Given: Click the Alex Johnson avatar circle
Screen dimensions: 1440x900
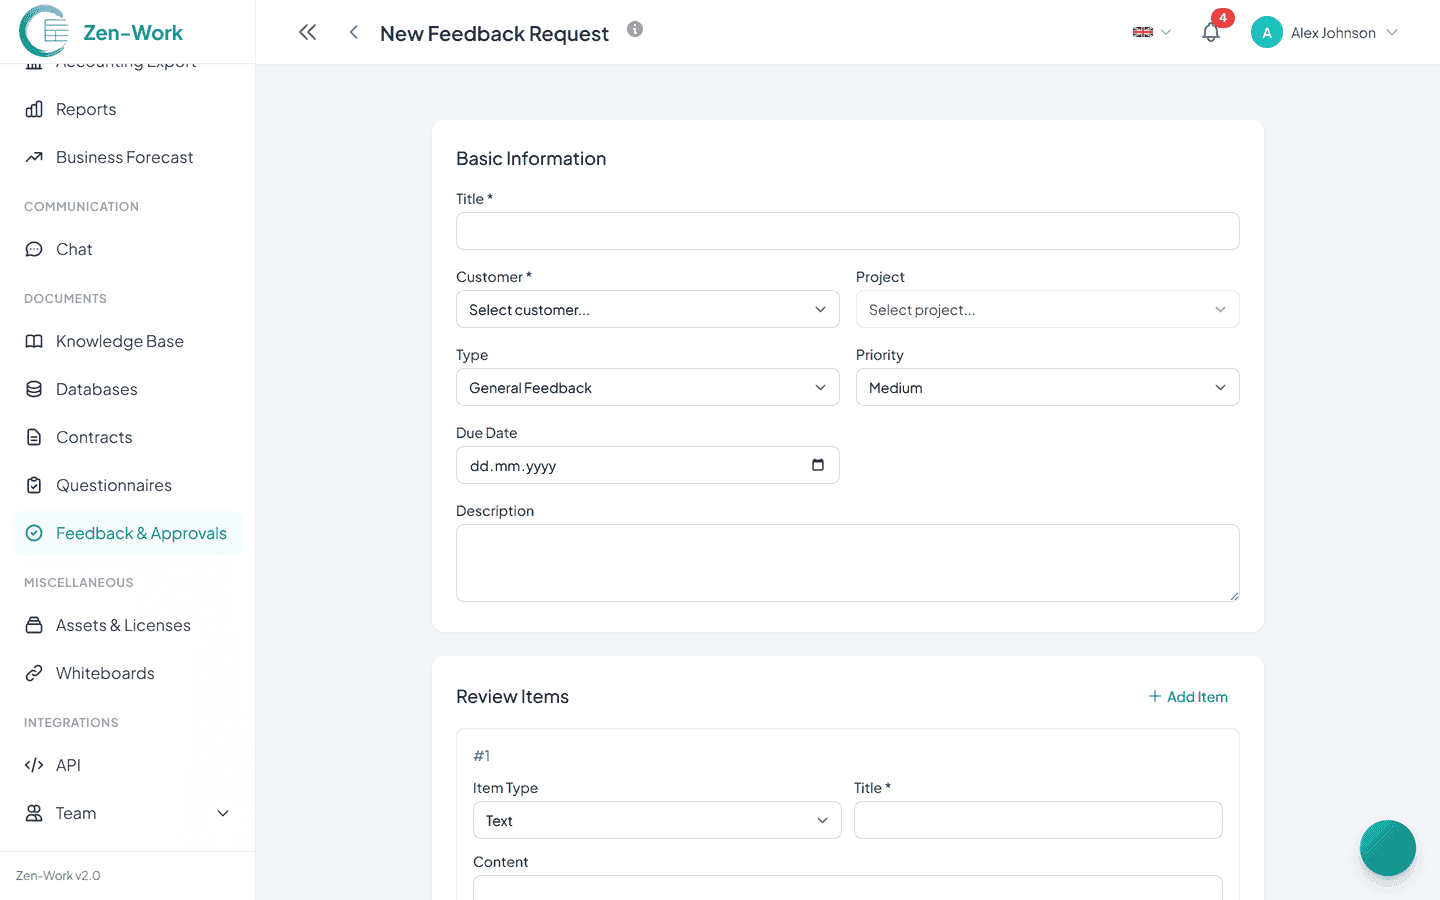Looking at the screenshot, I should [1267, 33].
